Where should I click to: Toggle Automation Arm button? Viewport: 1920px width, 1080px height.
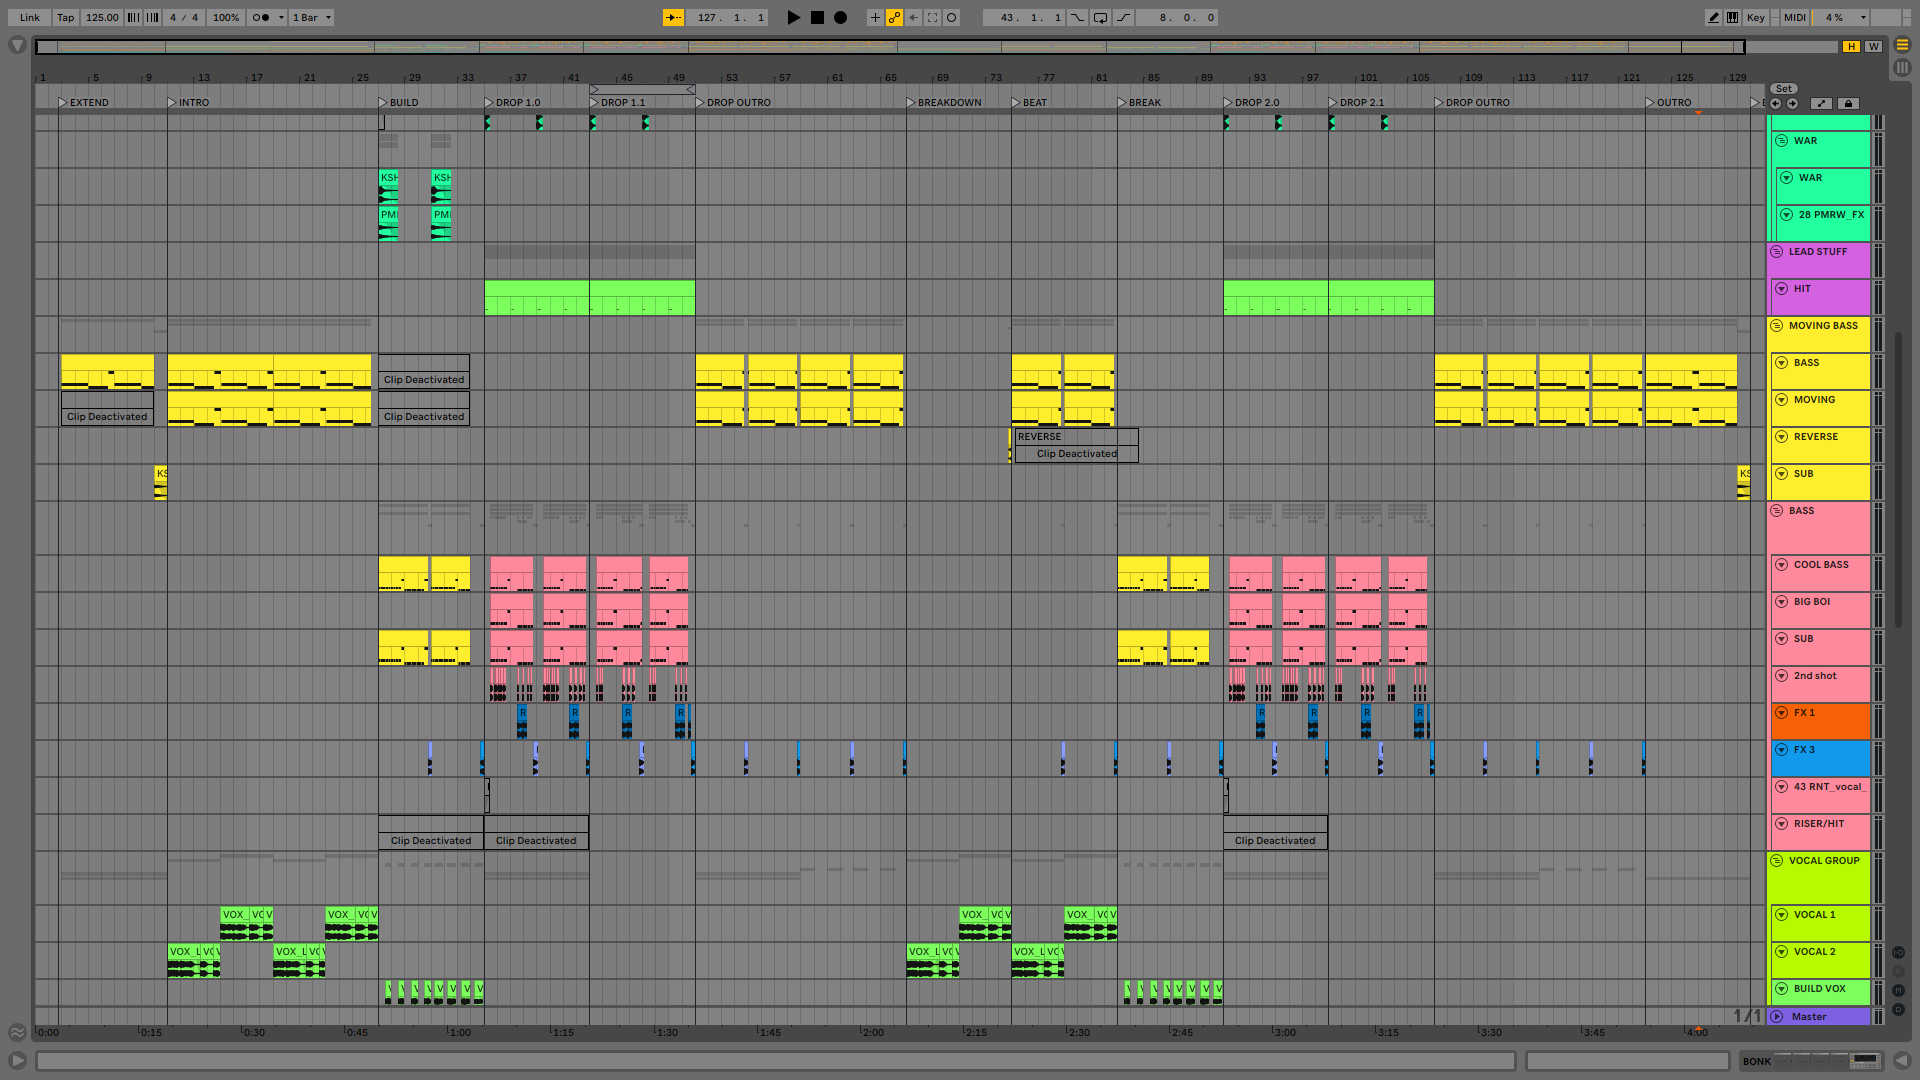894,17
